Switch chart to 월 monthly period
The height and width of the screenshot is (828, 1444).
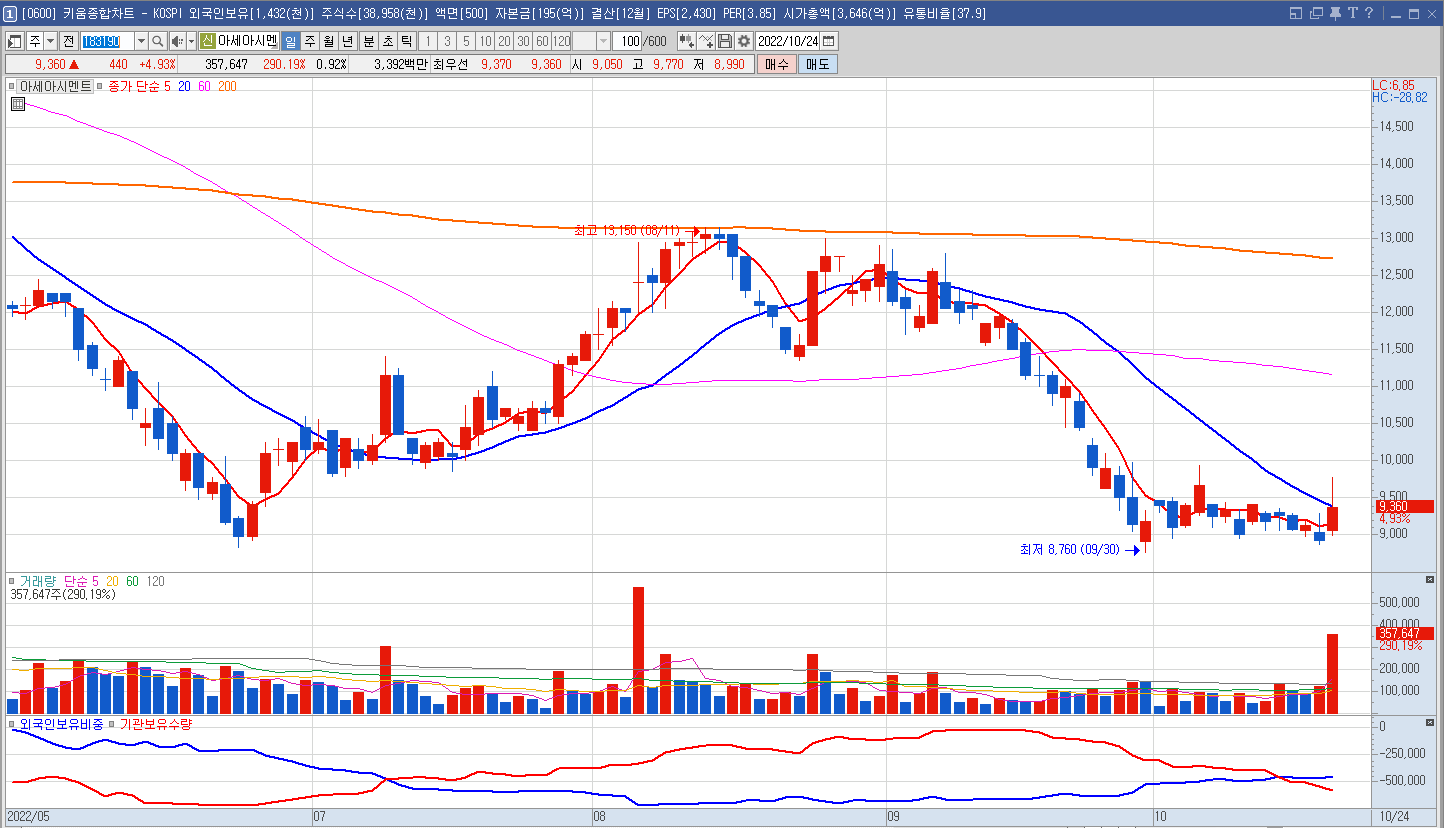tap(328, 41)
